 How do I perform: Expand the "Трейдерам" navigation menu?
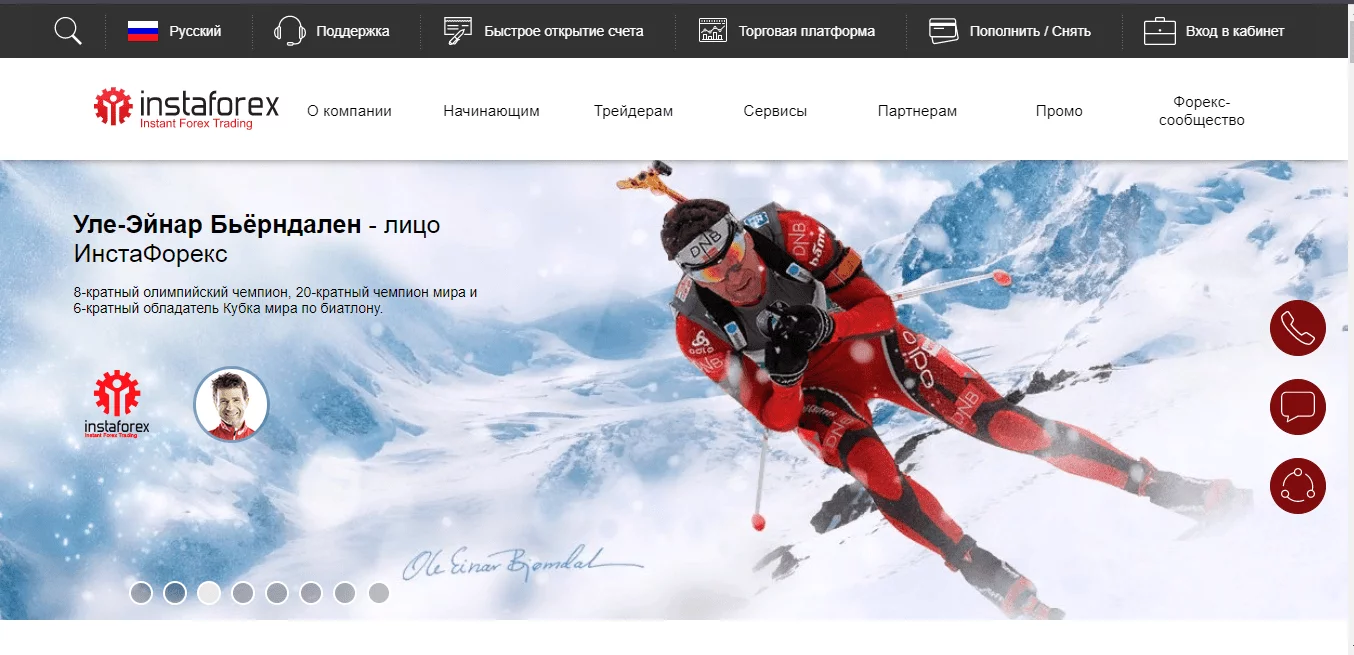tap(633, 111)
